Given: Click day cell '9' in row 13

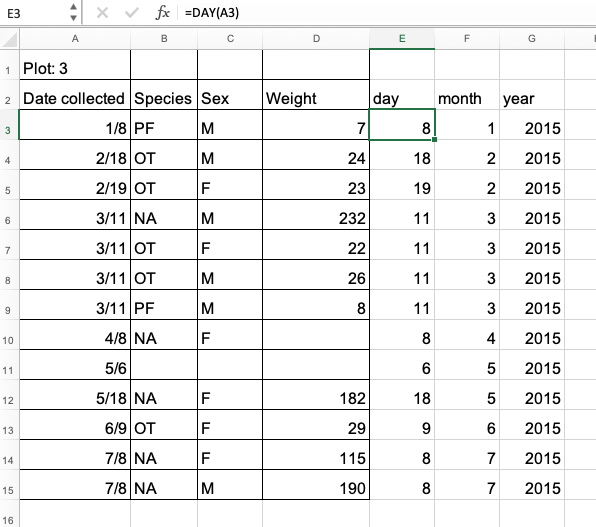Looking at the screenshot, I should (402, 425).
